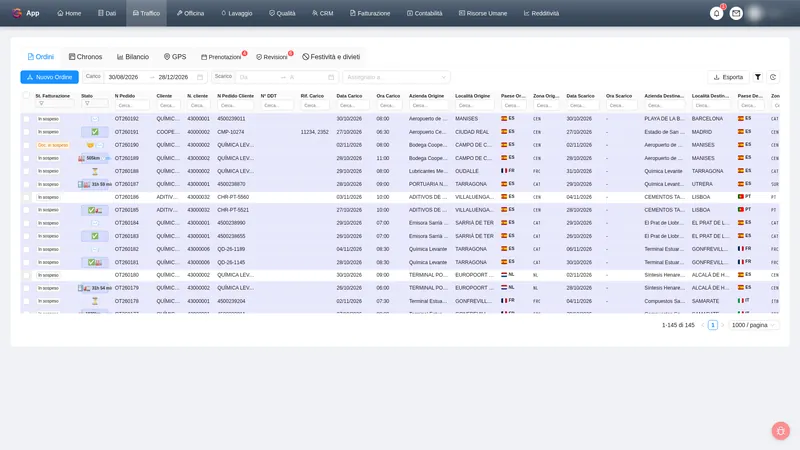The height and width of the screenshot is (450, 800).
Task: Expand the Assegnato a dropdown
Action: coord(396,77)
